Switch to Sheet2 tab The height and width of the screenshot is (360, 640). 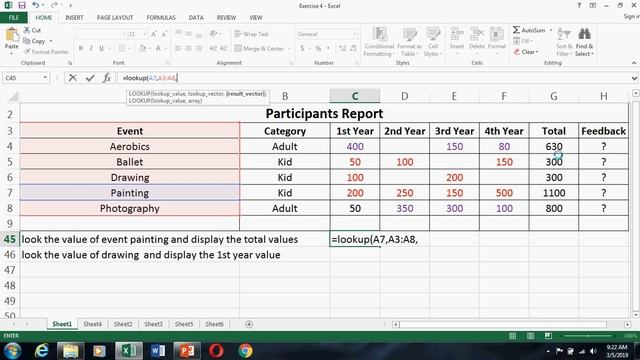pos(123,324)
